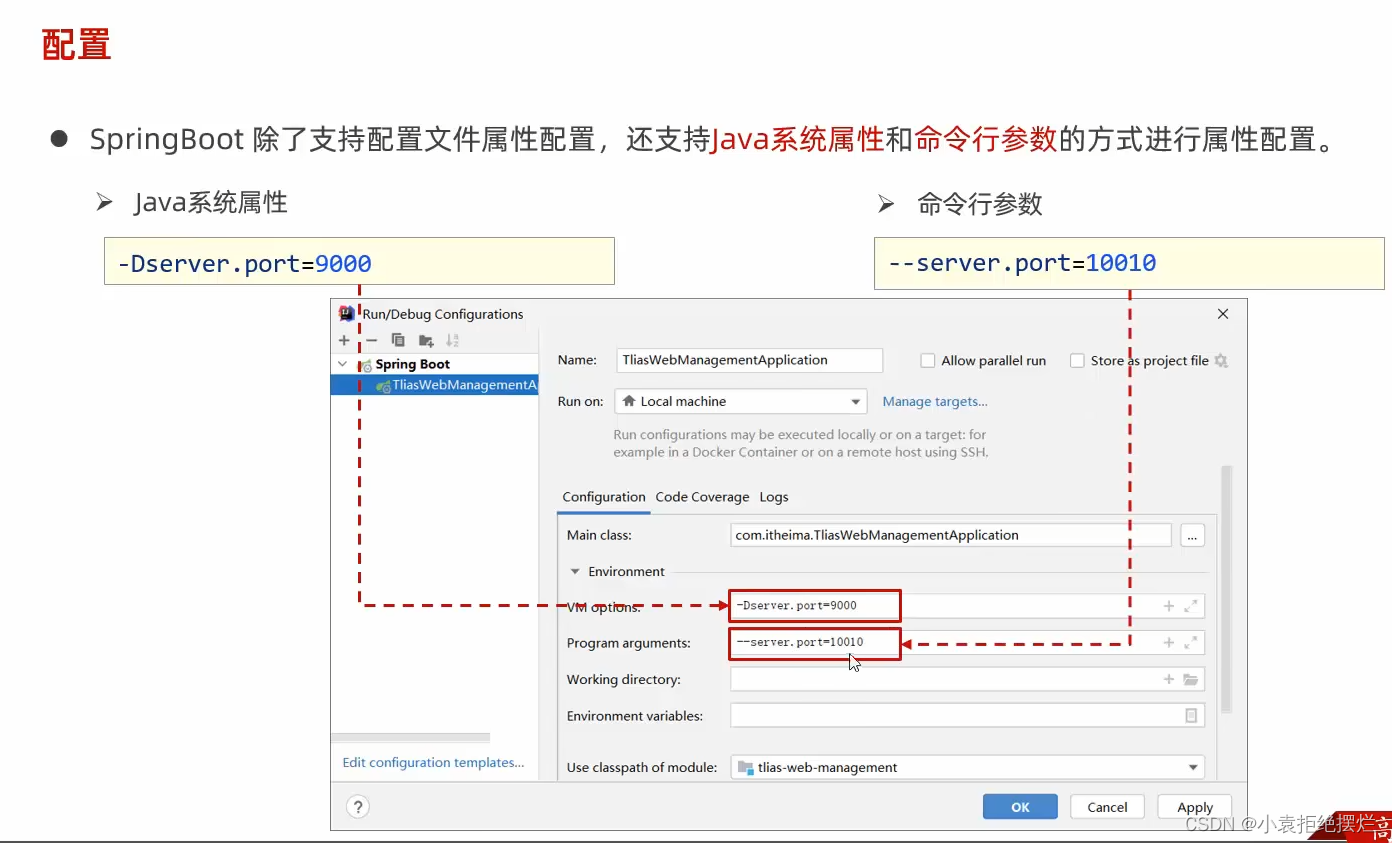This screenshot has width=1392, height=843.
Task: Click plus icon in VM options field
Action: [1168, 606]
